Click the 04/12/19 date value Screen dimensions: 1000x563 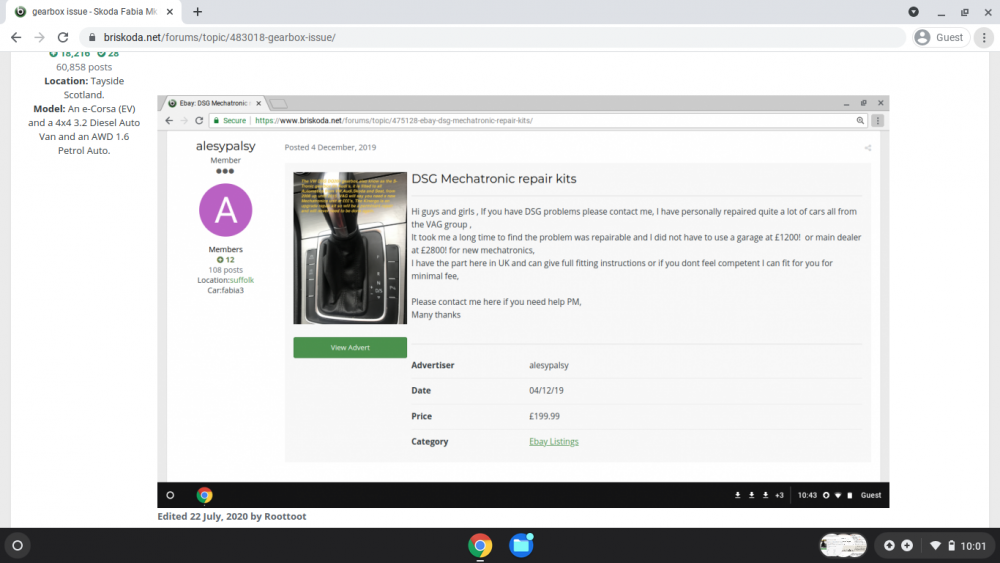tap(546, 390)
